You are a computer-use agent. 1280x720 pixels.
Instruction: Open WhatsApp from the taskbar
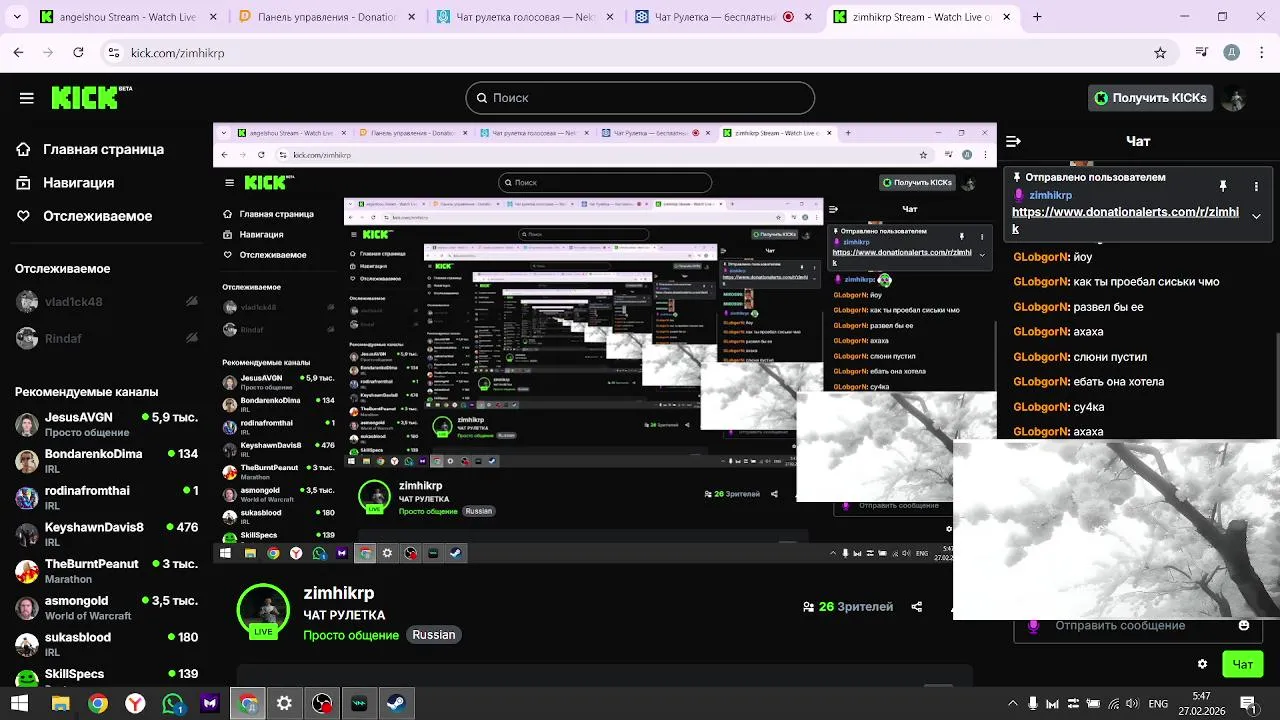coord(173,704)
